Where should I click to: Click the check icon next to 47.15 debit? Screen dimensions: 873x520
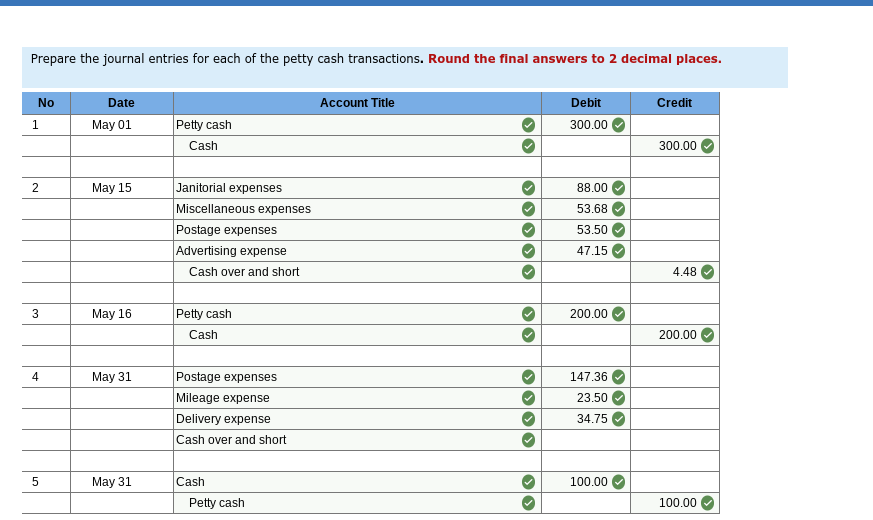(618, 251)
